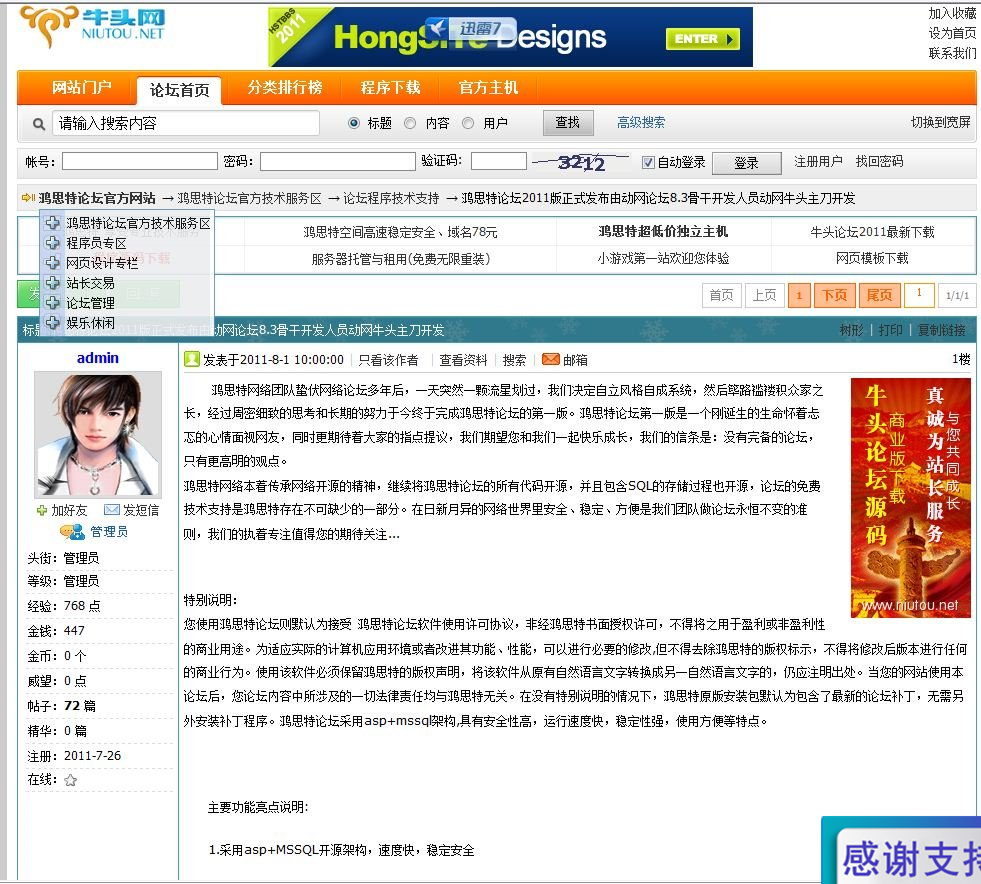Expand plus icon beside 鸿思特论坛官方技术服务区
The width and height of the screenshot is (981, 884).
click(x=53, y=223)
